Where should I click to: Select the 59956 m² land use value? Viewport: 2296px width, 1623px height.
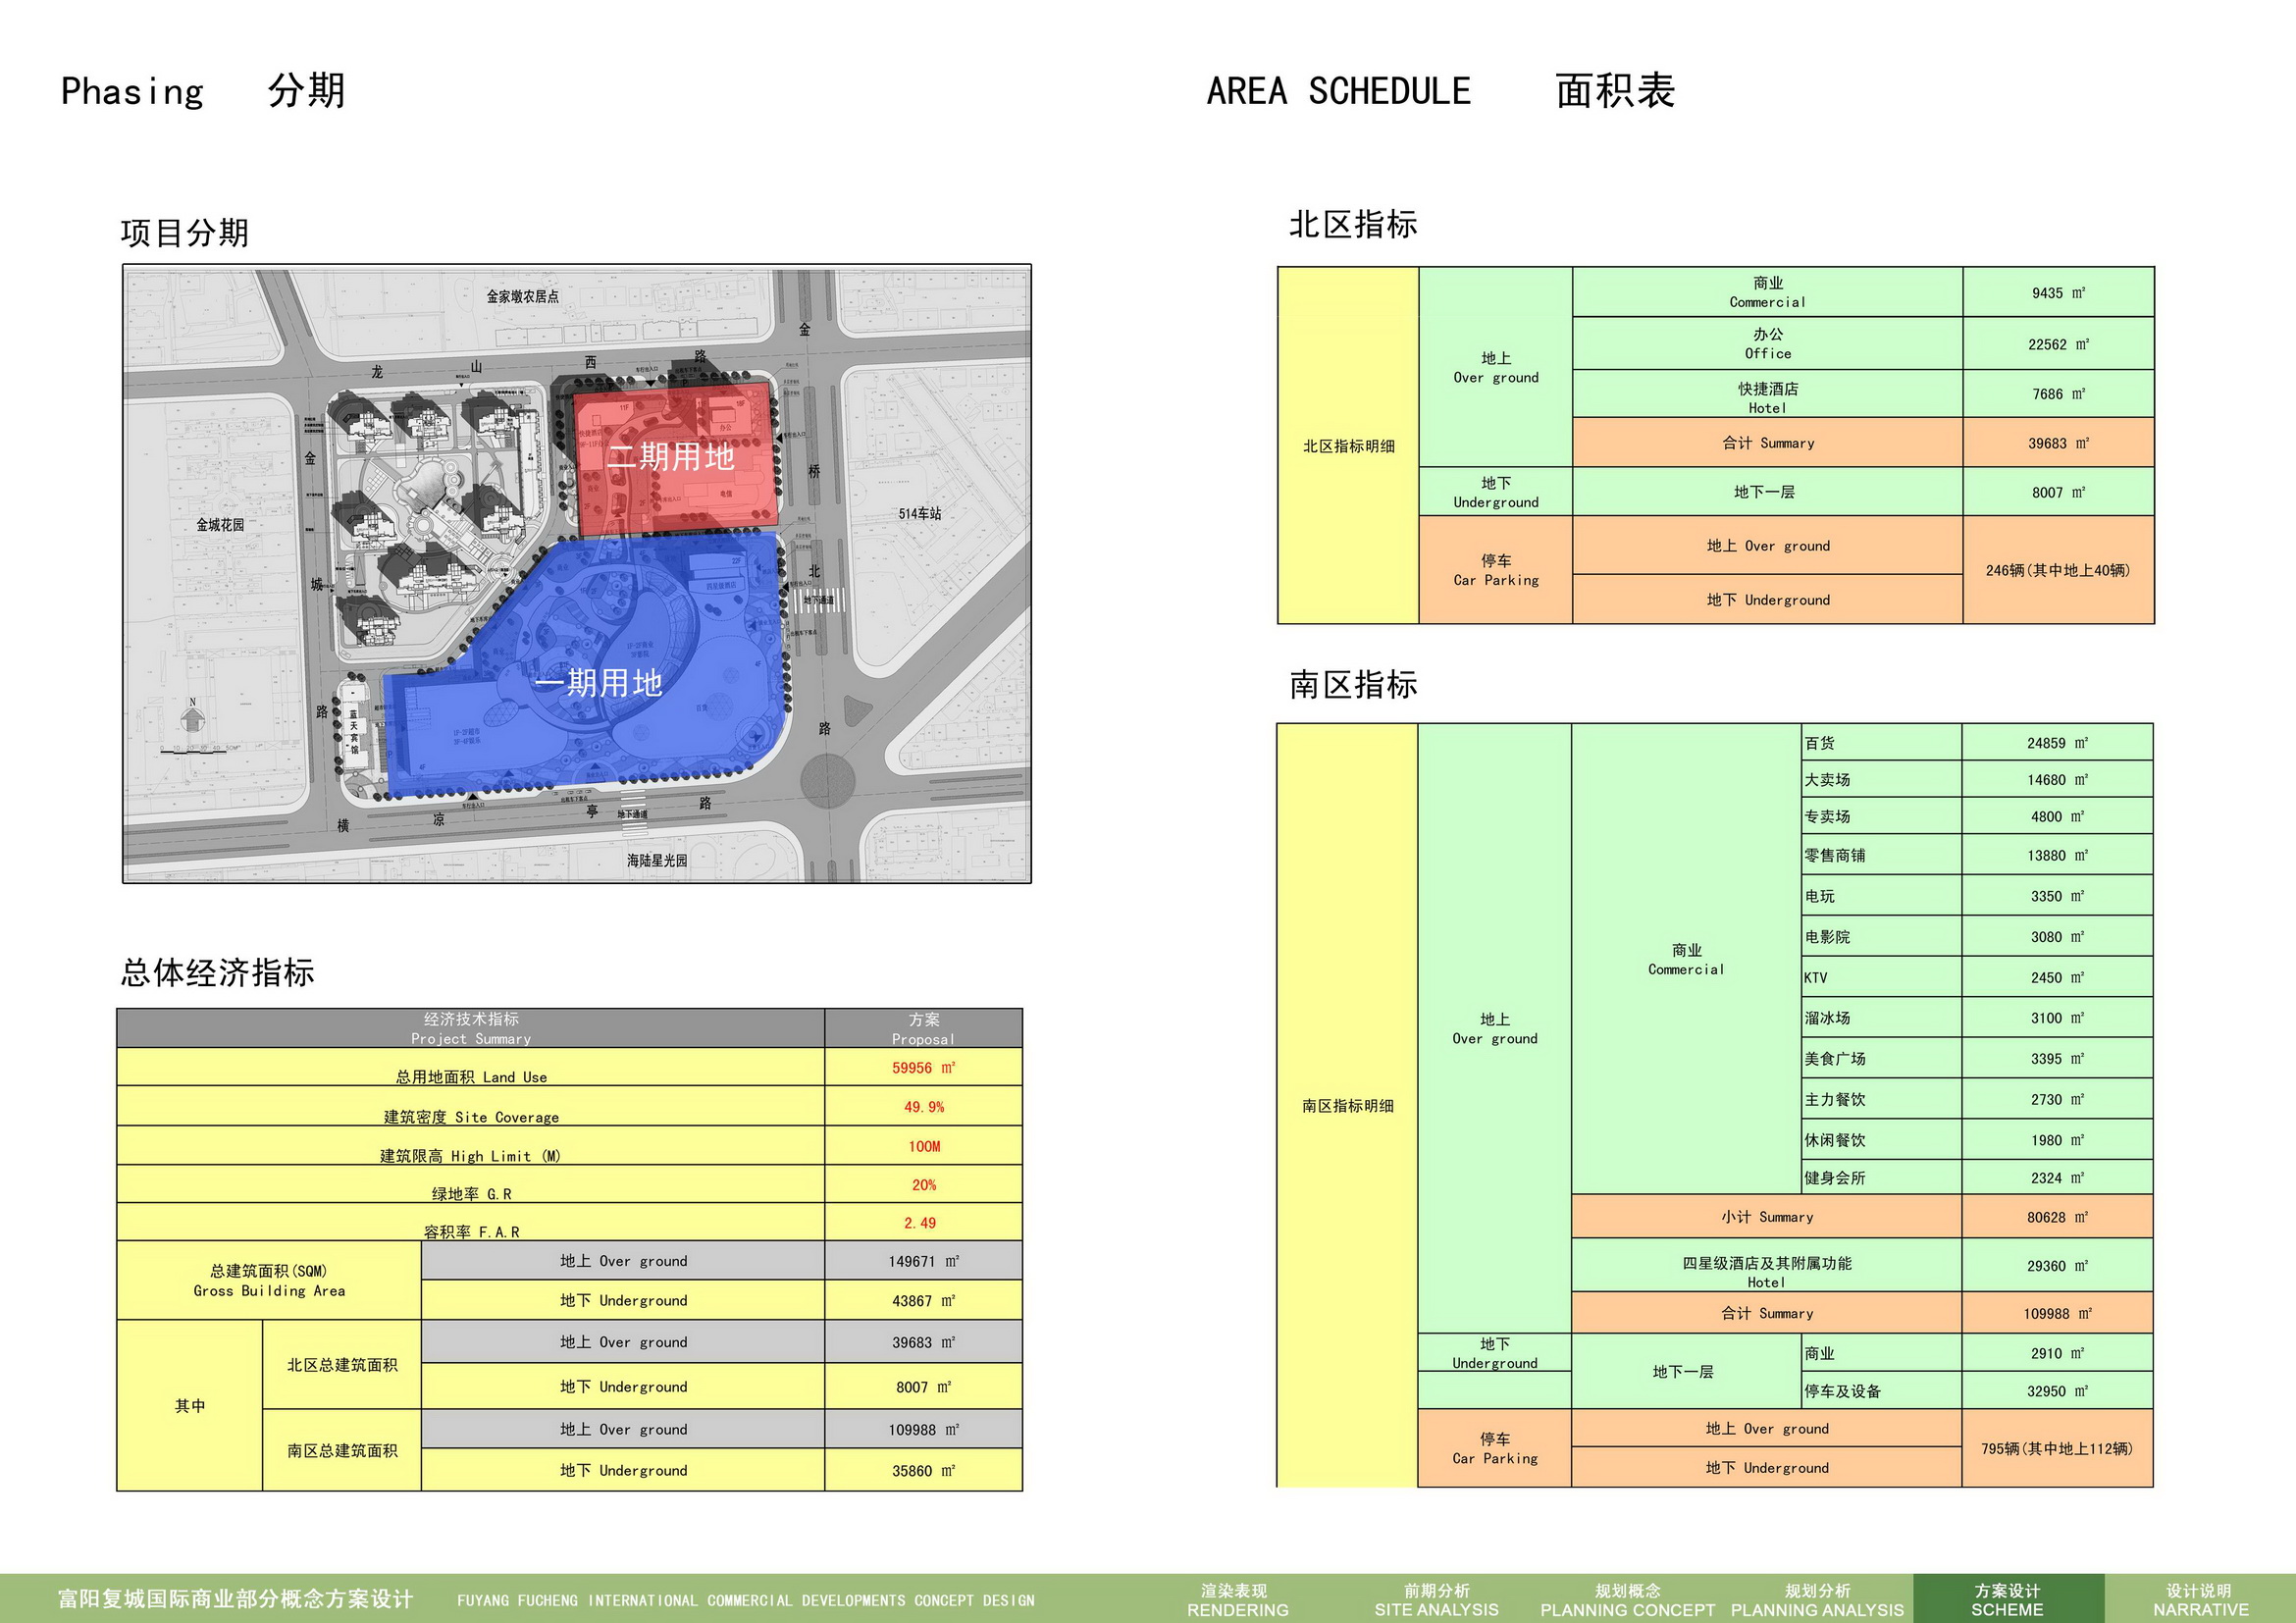(x=924, y=1067)
